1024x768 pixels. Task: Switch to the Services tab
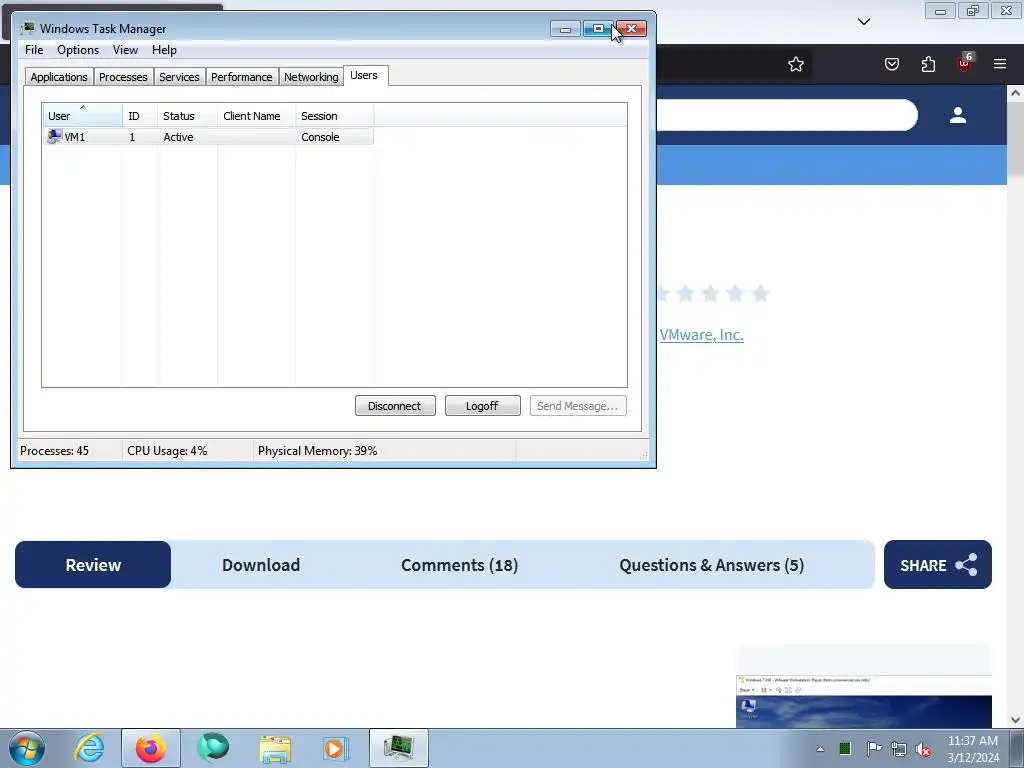coord(179,76)
